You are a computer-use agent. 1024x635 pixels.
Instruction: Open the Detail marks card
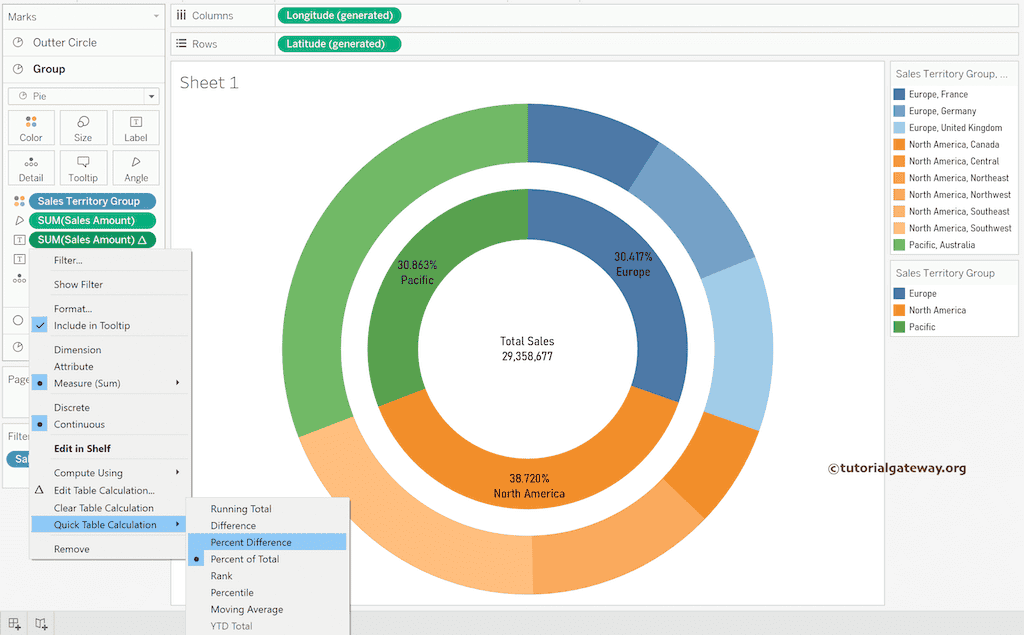click(x=31, y=168)
